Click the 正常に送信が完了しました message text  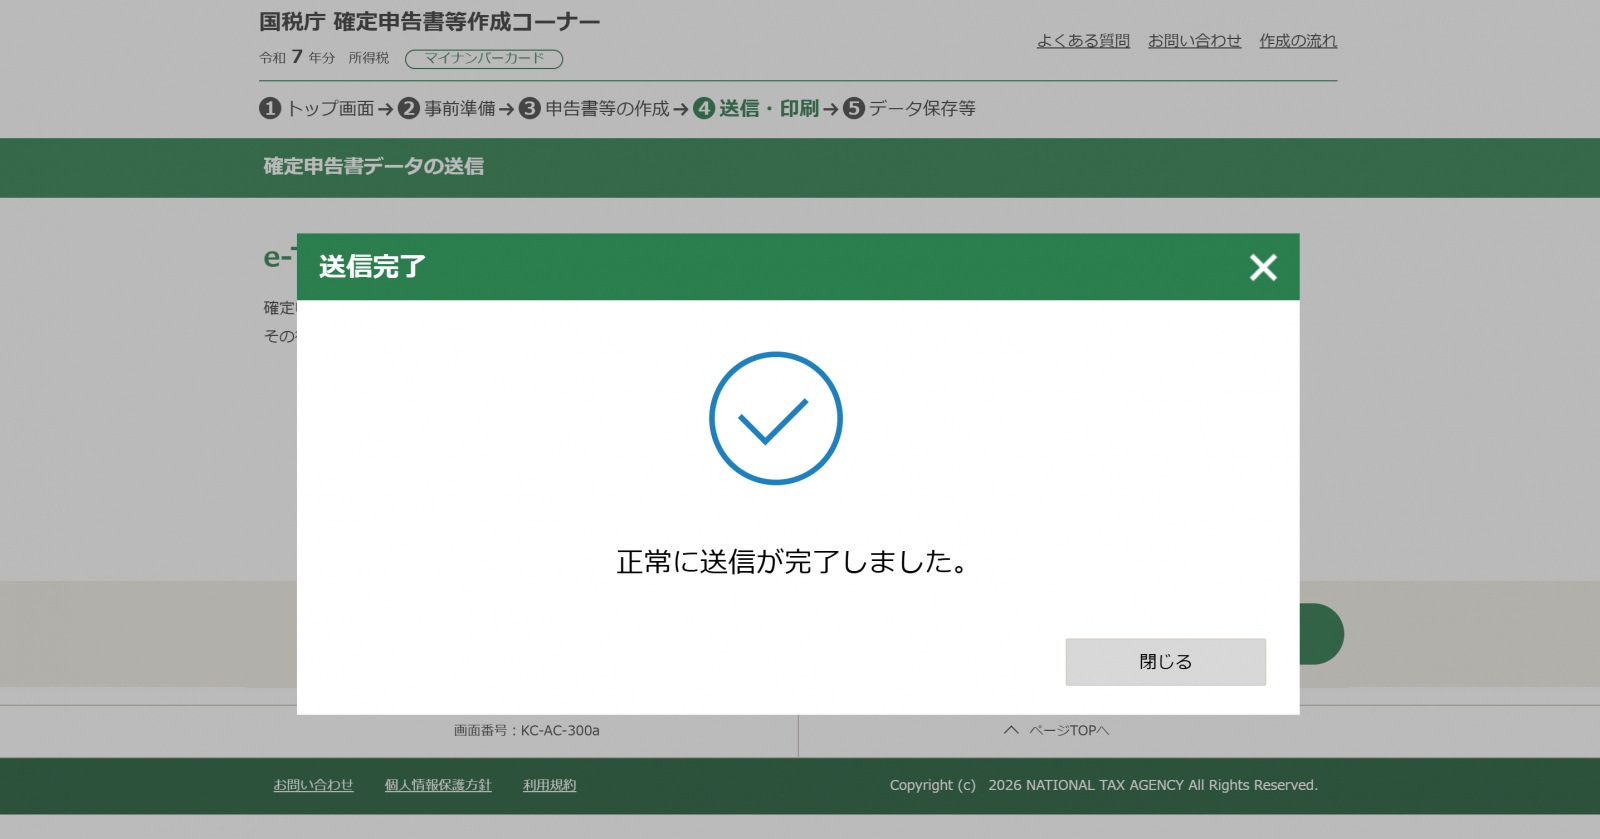click(792, 562)
